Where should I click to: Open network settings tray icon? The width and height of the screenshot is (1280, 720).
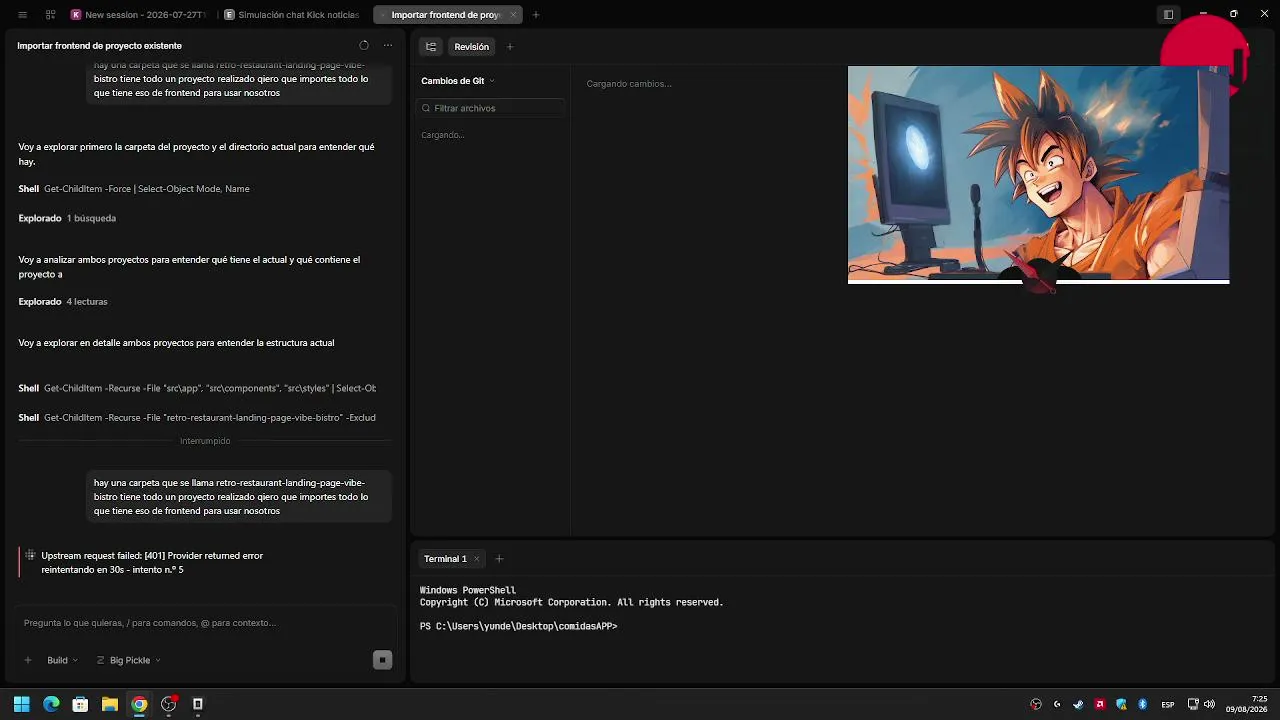point(1193,704)
